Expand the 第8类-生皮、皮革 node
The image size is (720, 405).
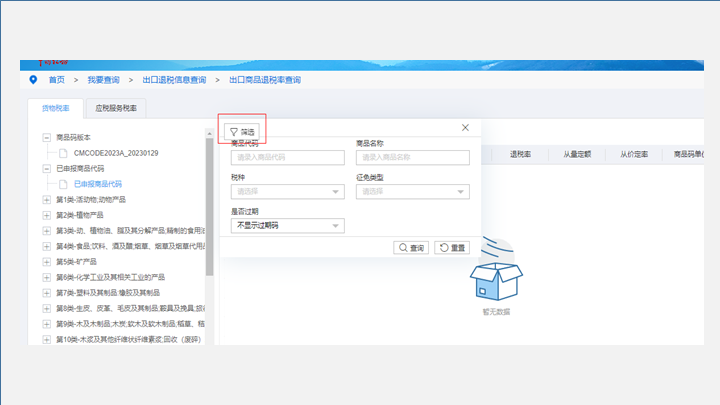click(x=46, y=309)
